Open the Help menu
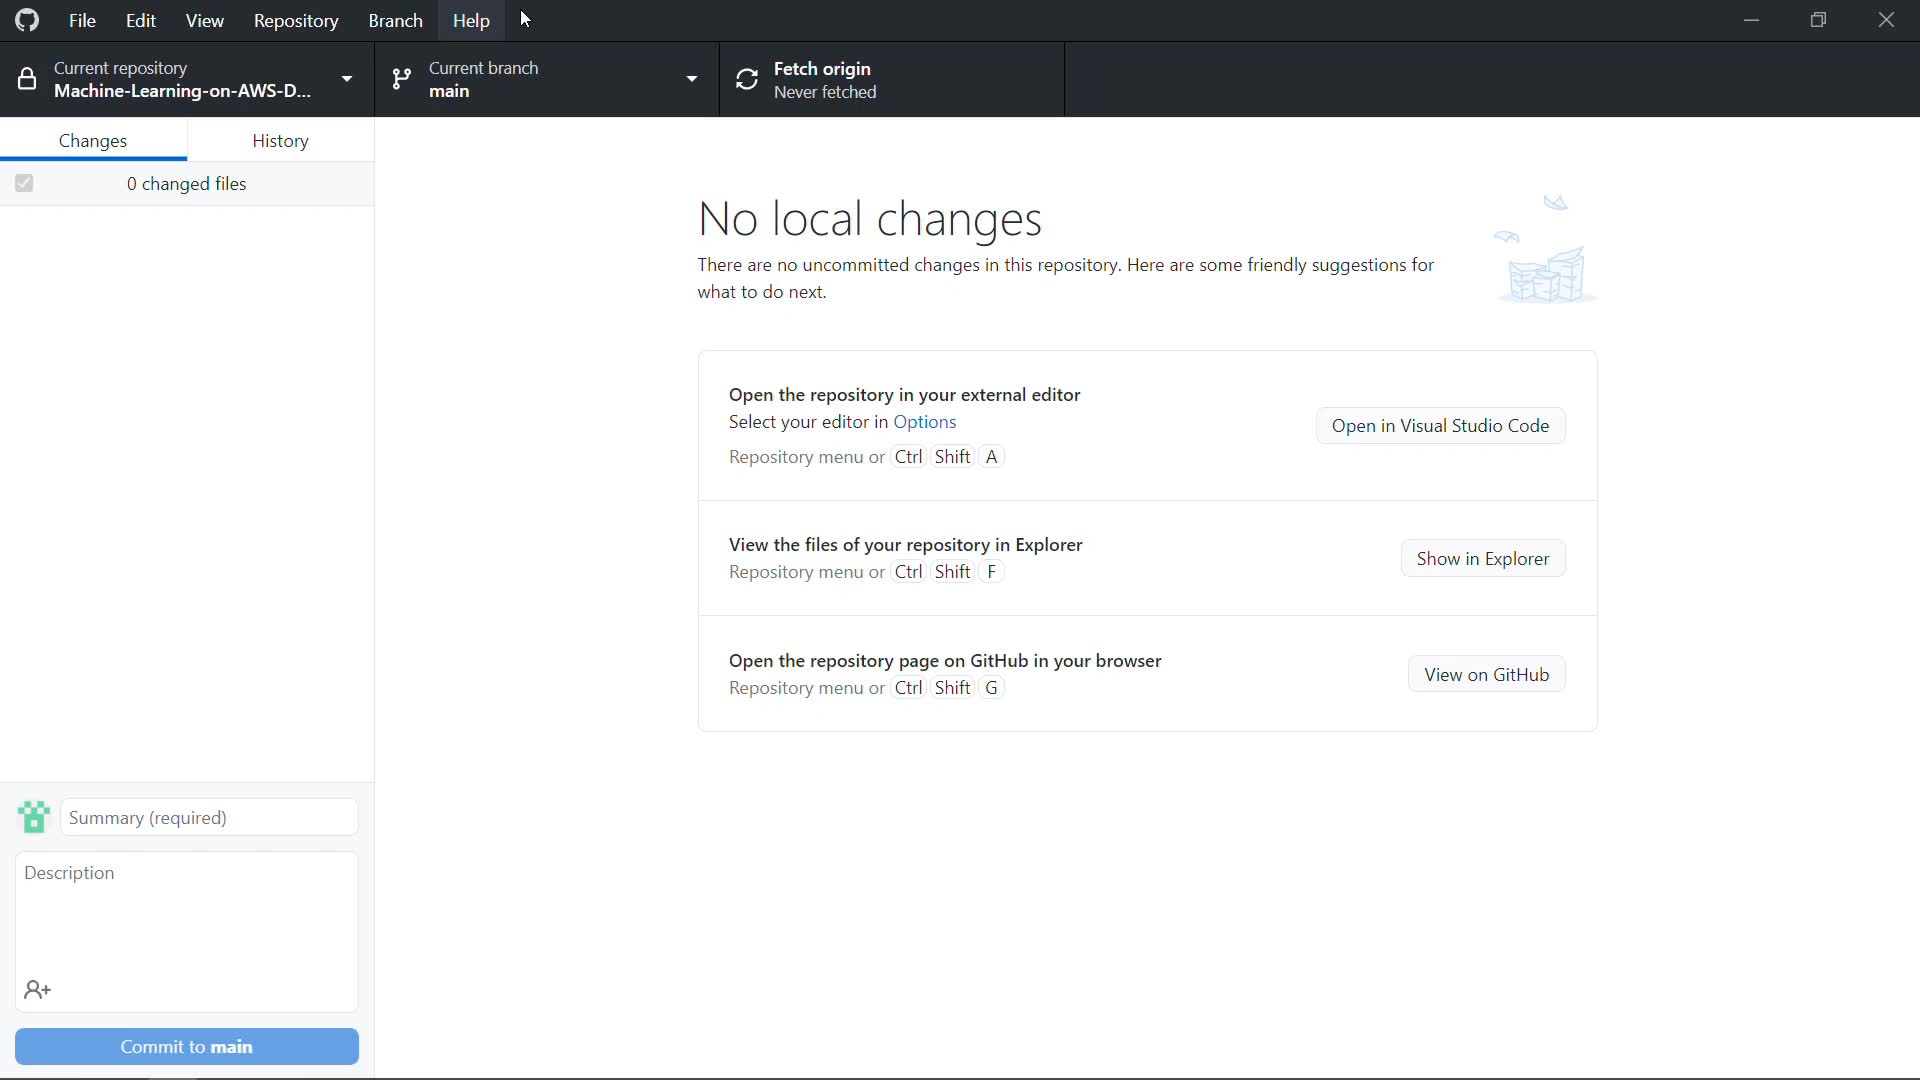The height and width of the screenshot is (1080, 1920). (x=470, y=20)
